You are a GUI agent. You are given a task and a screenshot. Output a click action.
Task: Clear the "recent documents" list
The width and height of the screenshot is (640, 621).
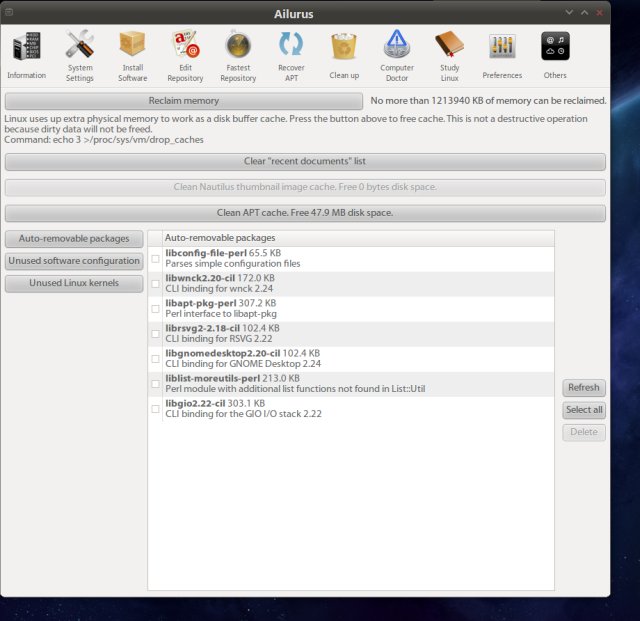coord(305,161)
